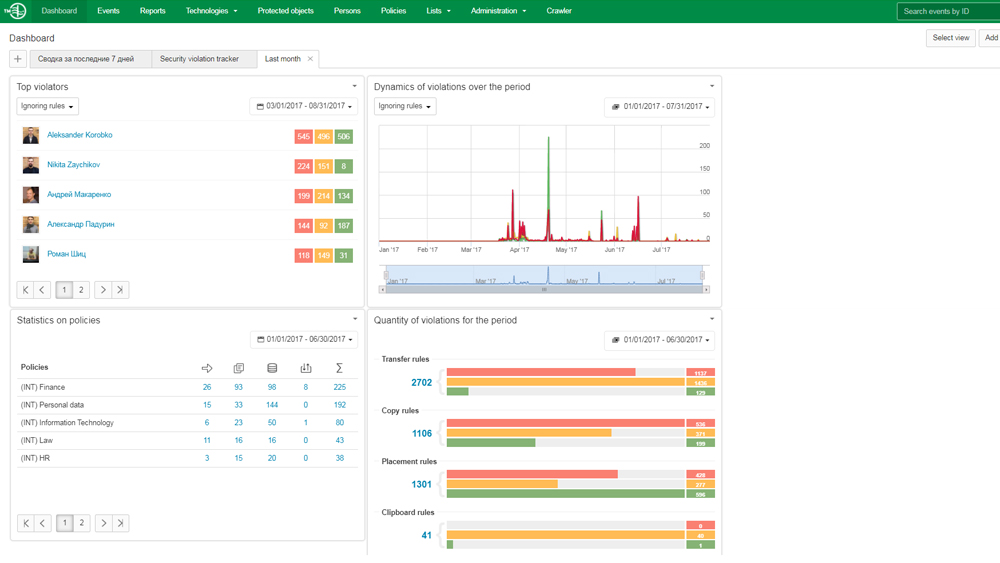The width and height of the screenshot is (1000, 563).
Task: Select page 2 in Statistics on policies
Action: coord(82,523)
